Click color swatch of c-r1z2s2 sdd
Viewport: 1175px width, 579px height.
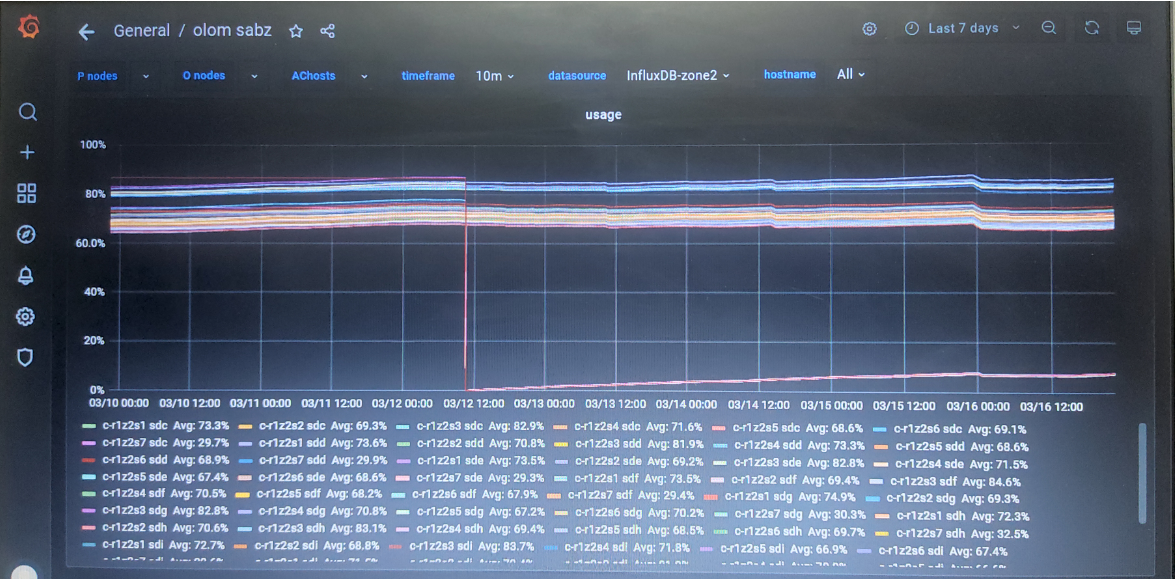(402, 443)
